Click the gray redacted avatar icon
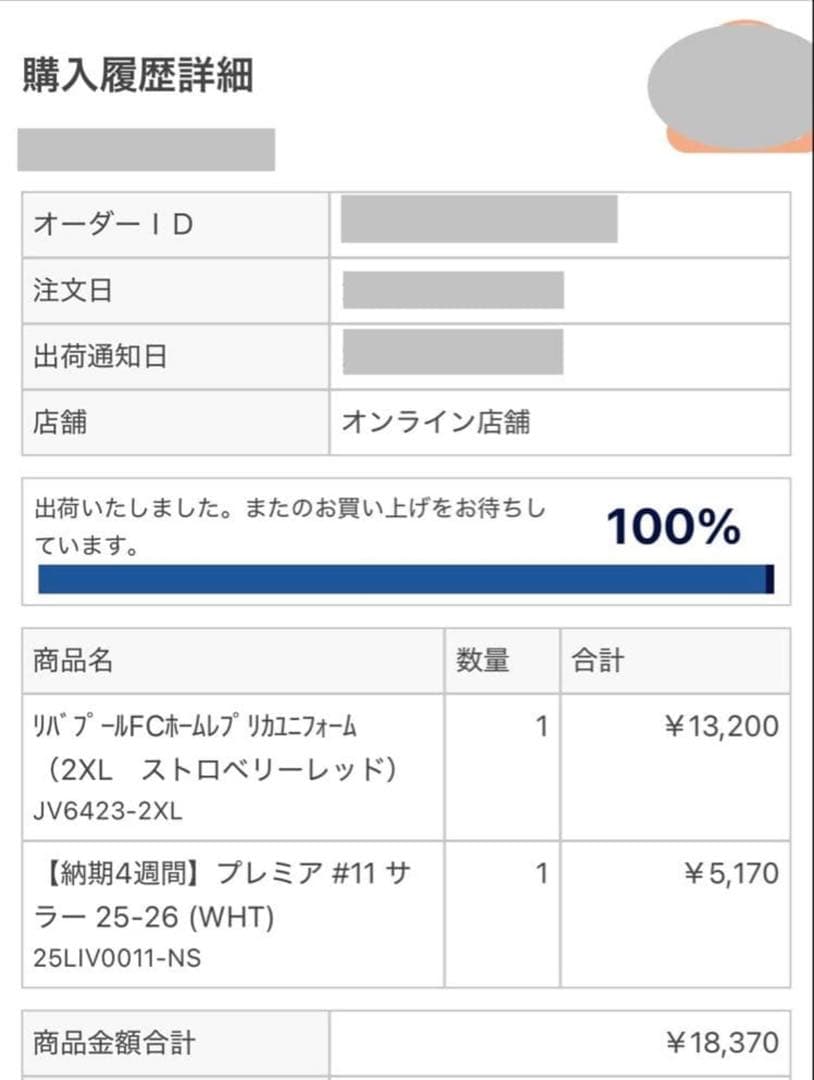This screenshot has height=1080, width=814. [x=730, y=83]
